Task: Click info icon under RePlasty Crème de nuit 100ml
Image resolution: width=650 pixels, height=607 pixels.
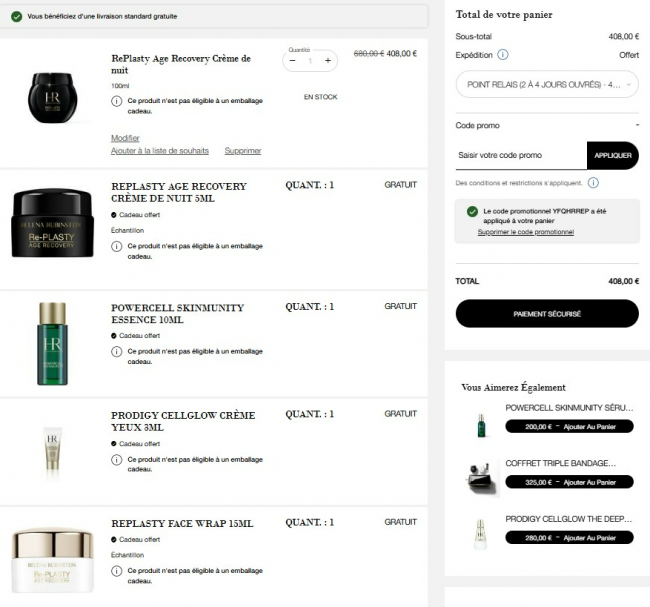Action: pos(116,101)
